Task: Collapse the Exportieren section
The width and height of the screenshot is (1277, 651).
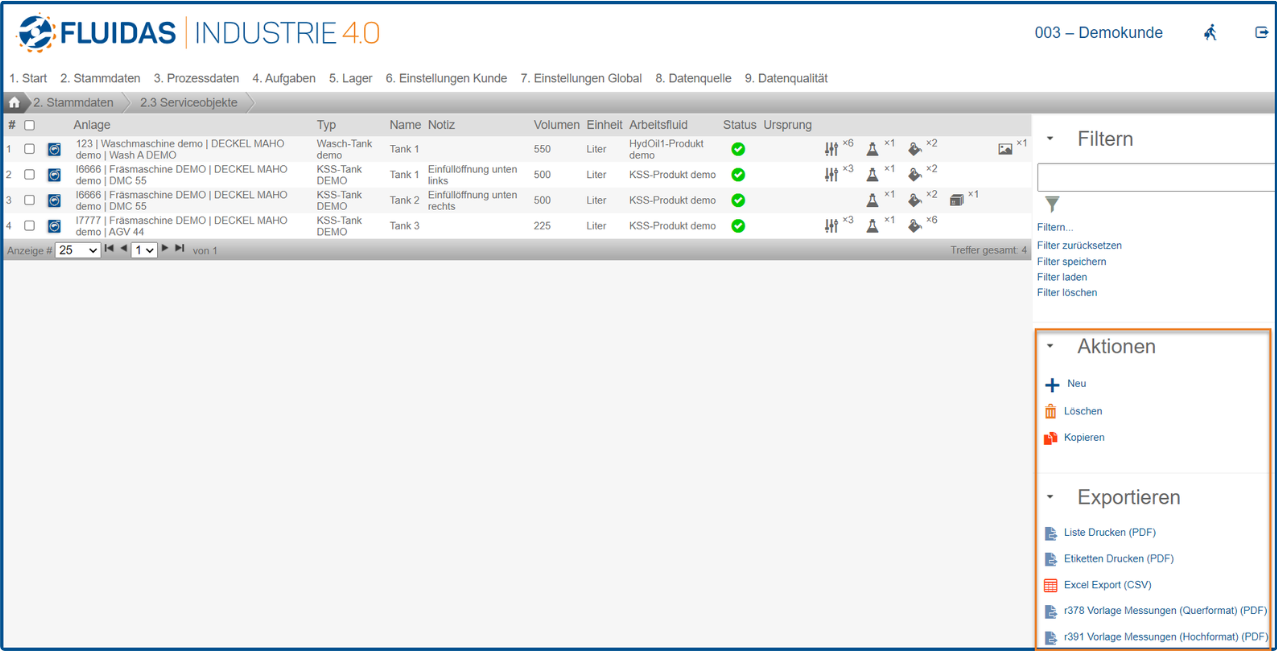Action: [1050, 497]
